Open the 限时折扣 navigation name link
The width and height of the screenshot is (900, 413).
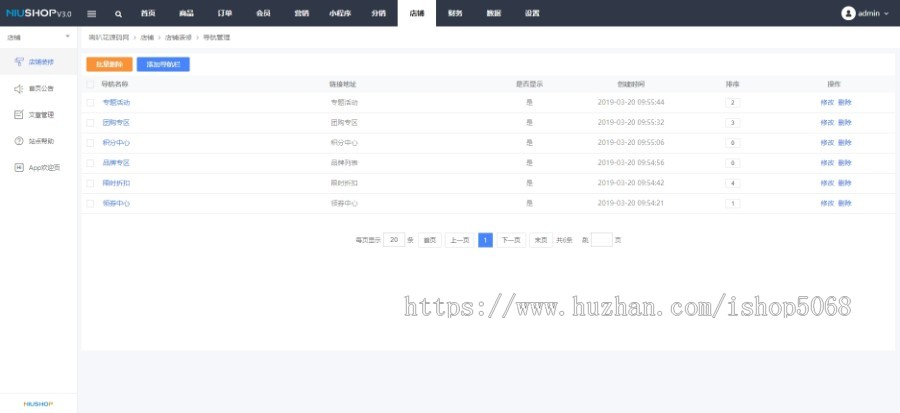[x=117, y=183]
